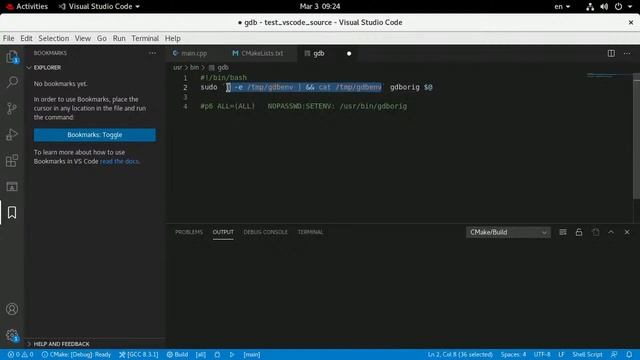Open the Extensions view
This screenshot has width=640, height=360.
12,160
